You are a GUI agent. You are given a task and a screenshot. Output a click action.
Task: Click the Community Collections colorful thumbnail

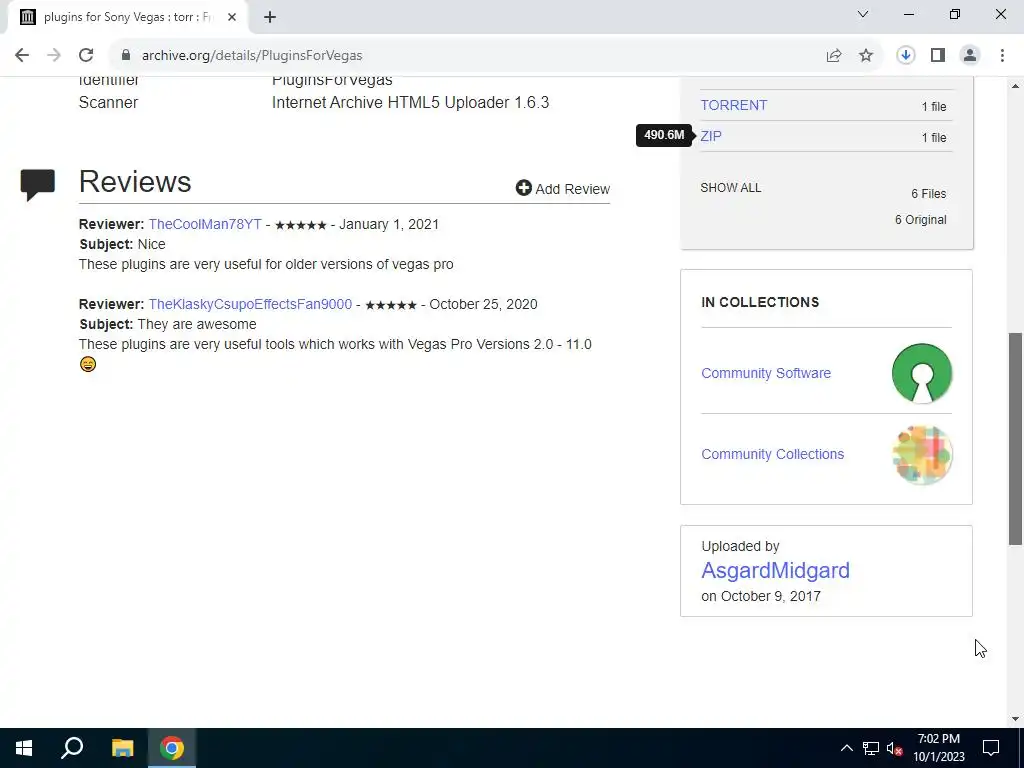(x=921, y=455)
